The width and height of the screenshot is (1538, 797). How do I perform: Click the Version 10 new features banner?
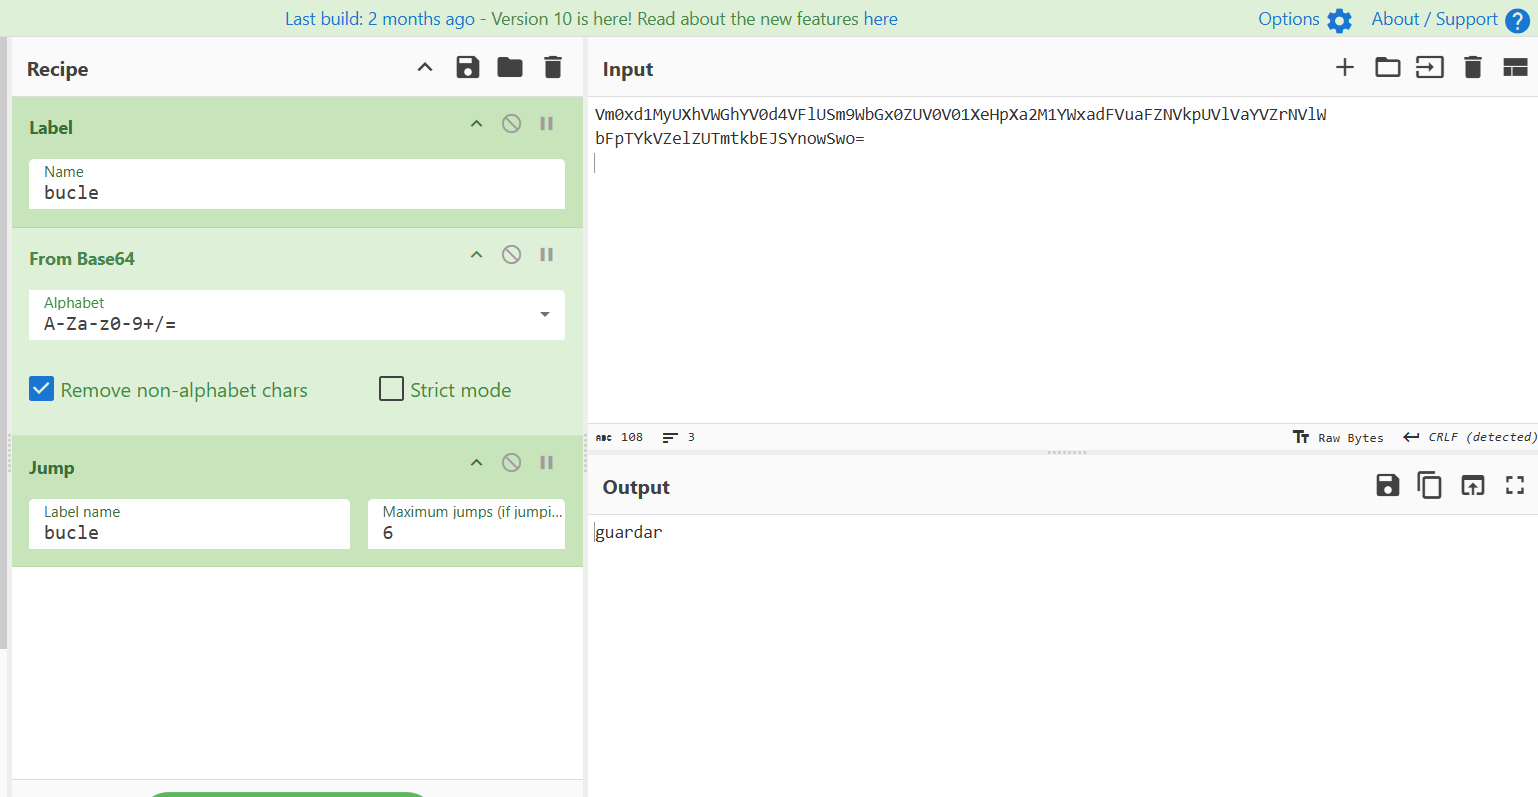pos(591,19)
